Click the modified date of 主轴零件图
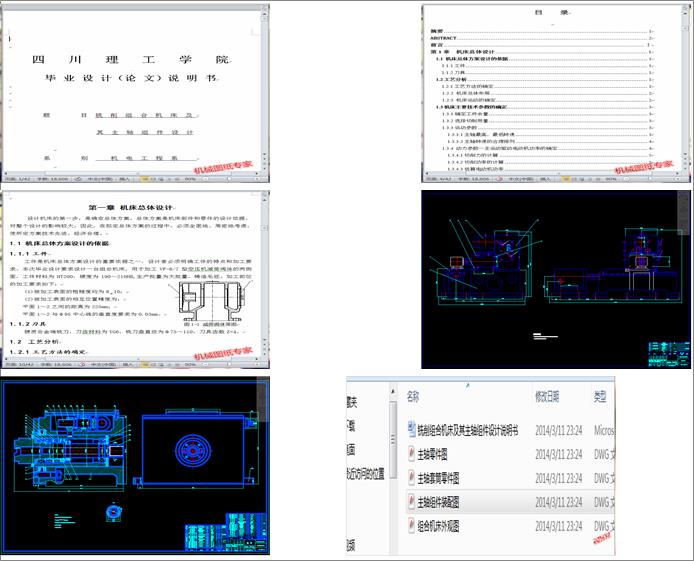The width and height of the screenshot is (694, 561). coord(559,454)
